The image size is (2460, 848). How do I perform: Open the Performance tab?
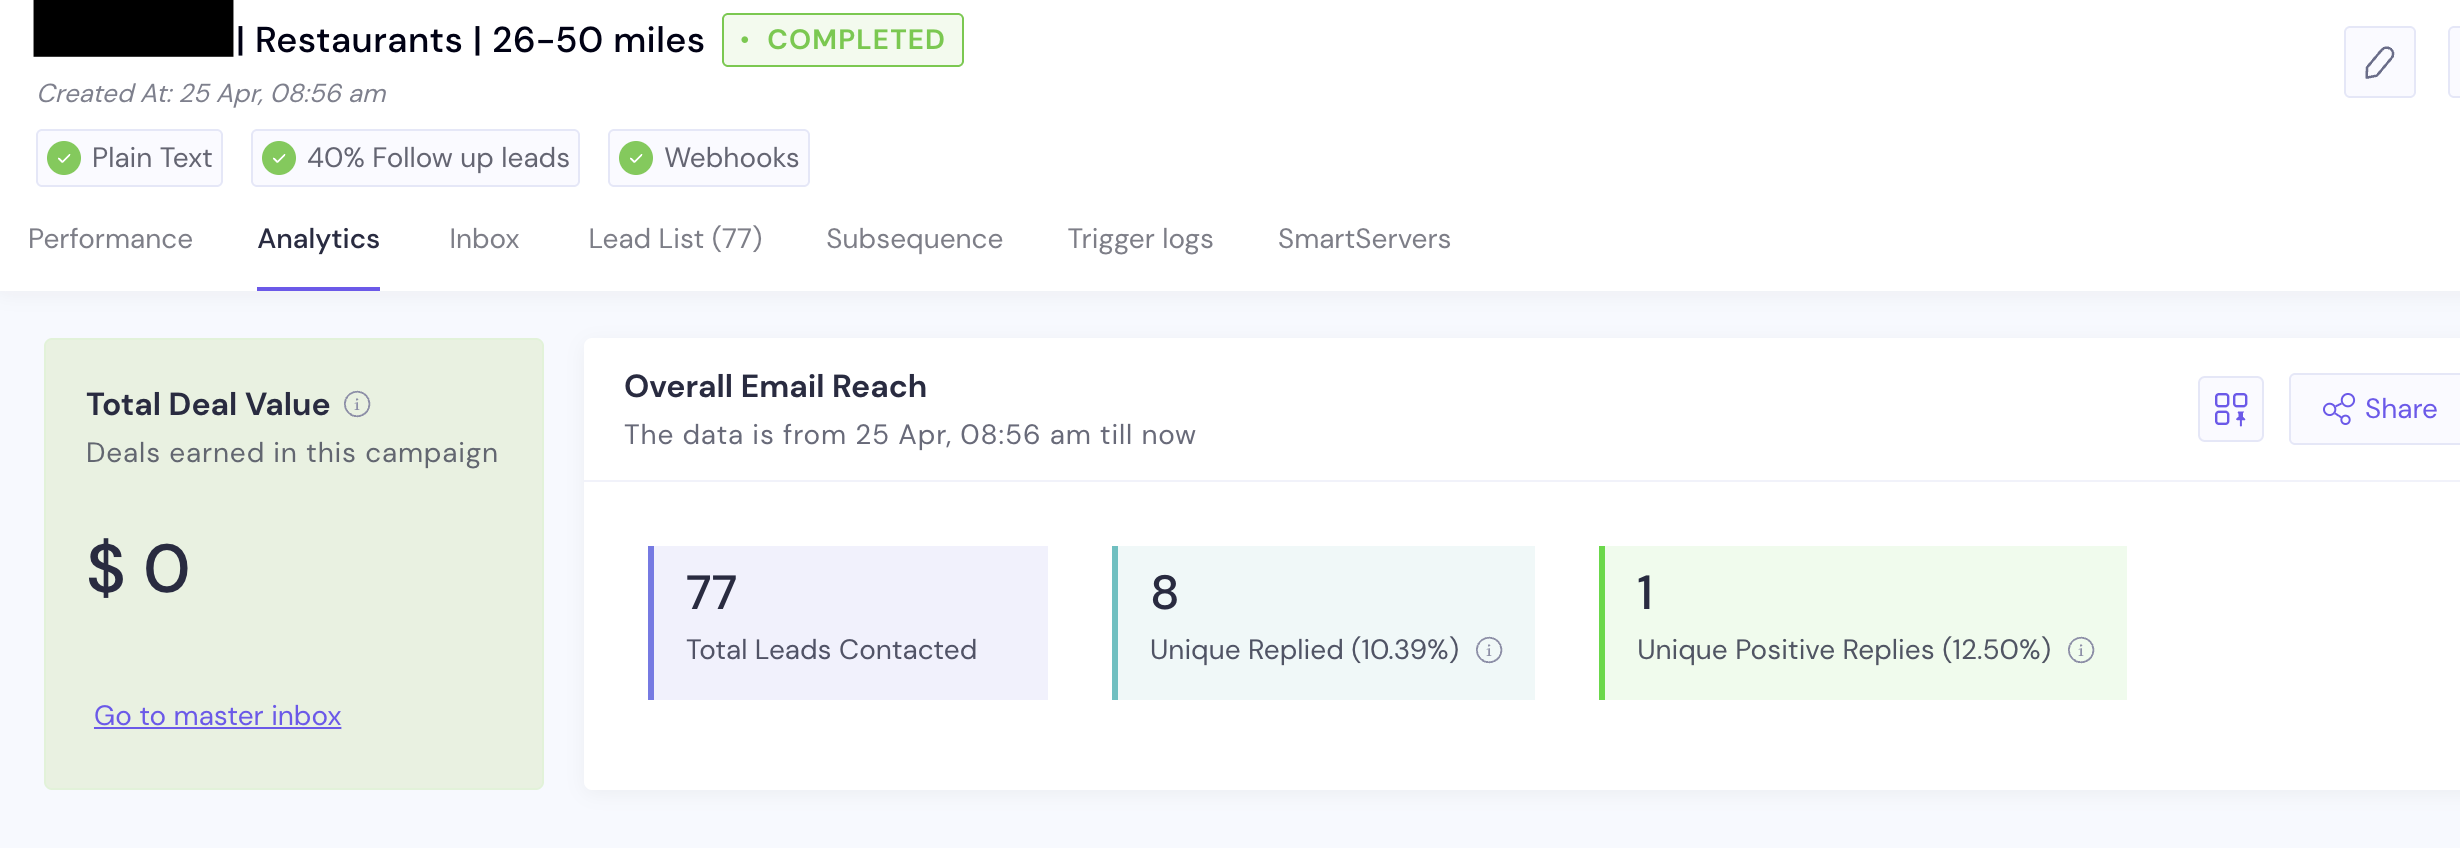coord(110,239)
